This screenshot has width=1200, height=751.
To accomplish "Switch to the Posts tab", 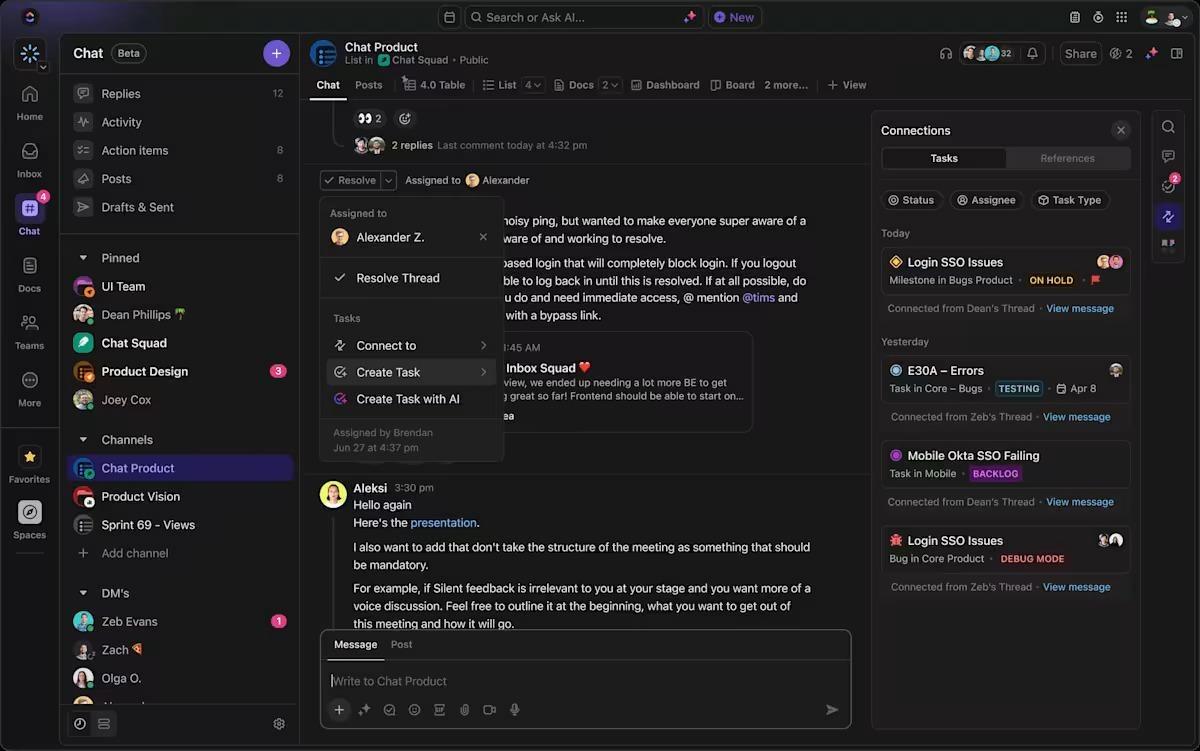I will 368,85.
